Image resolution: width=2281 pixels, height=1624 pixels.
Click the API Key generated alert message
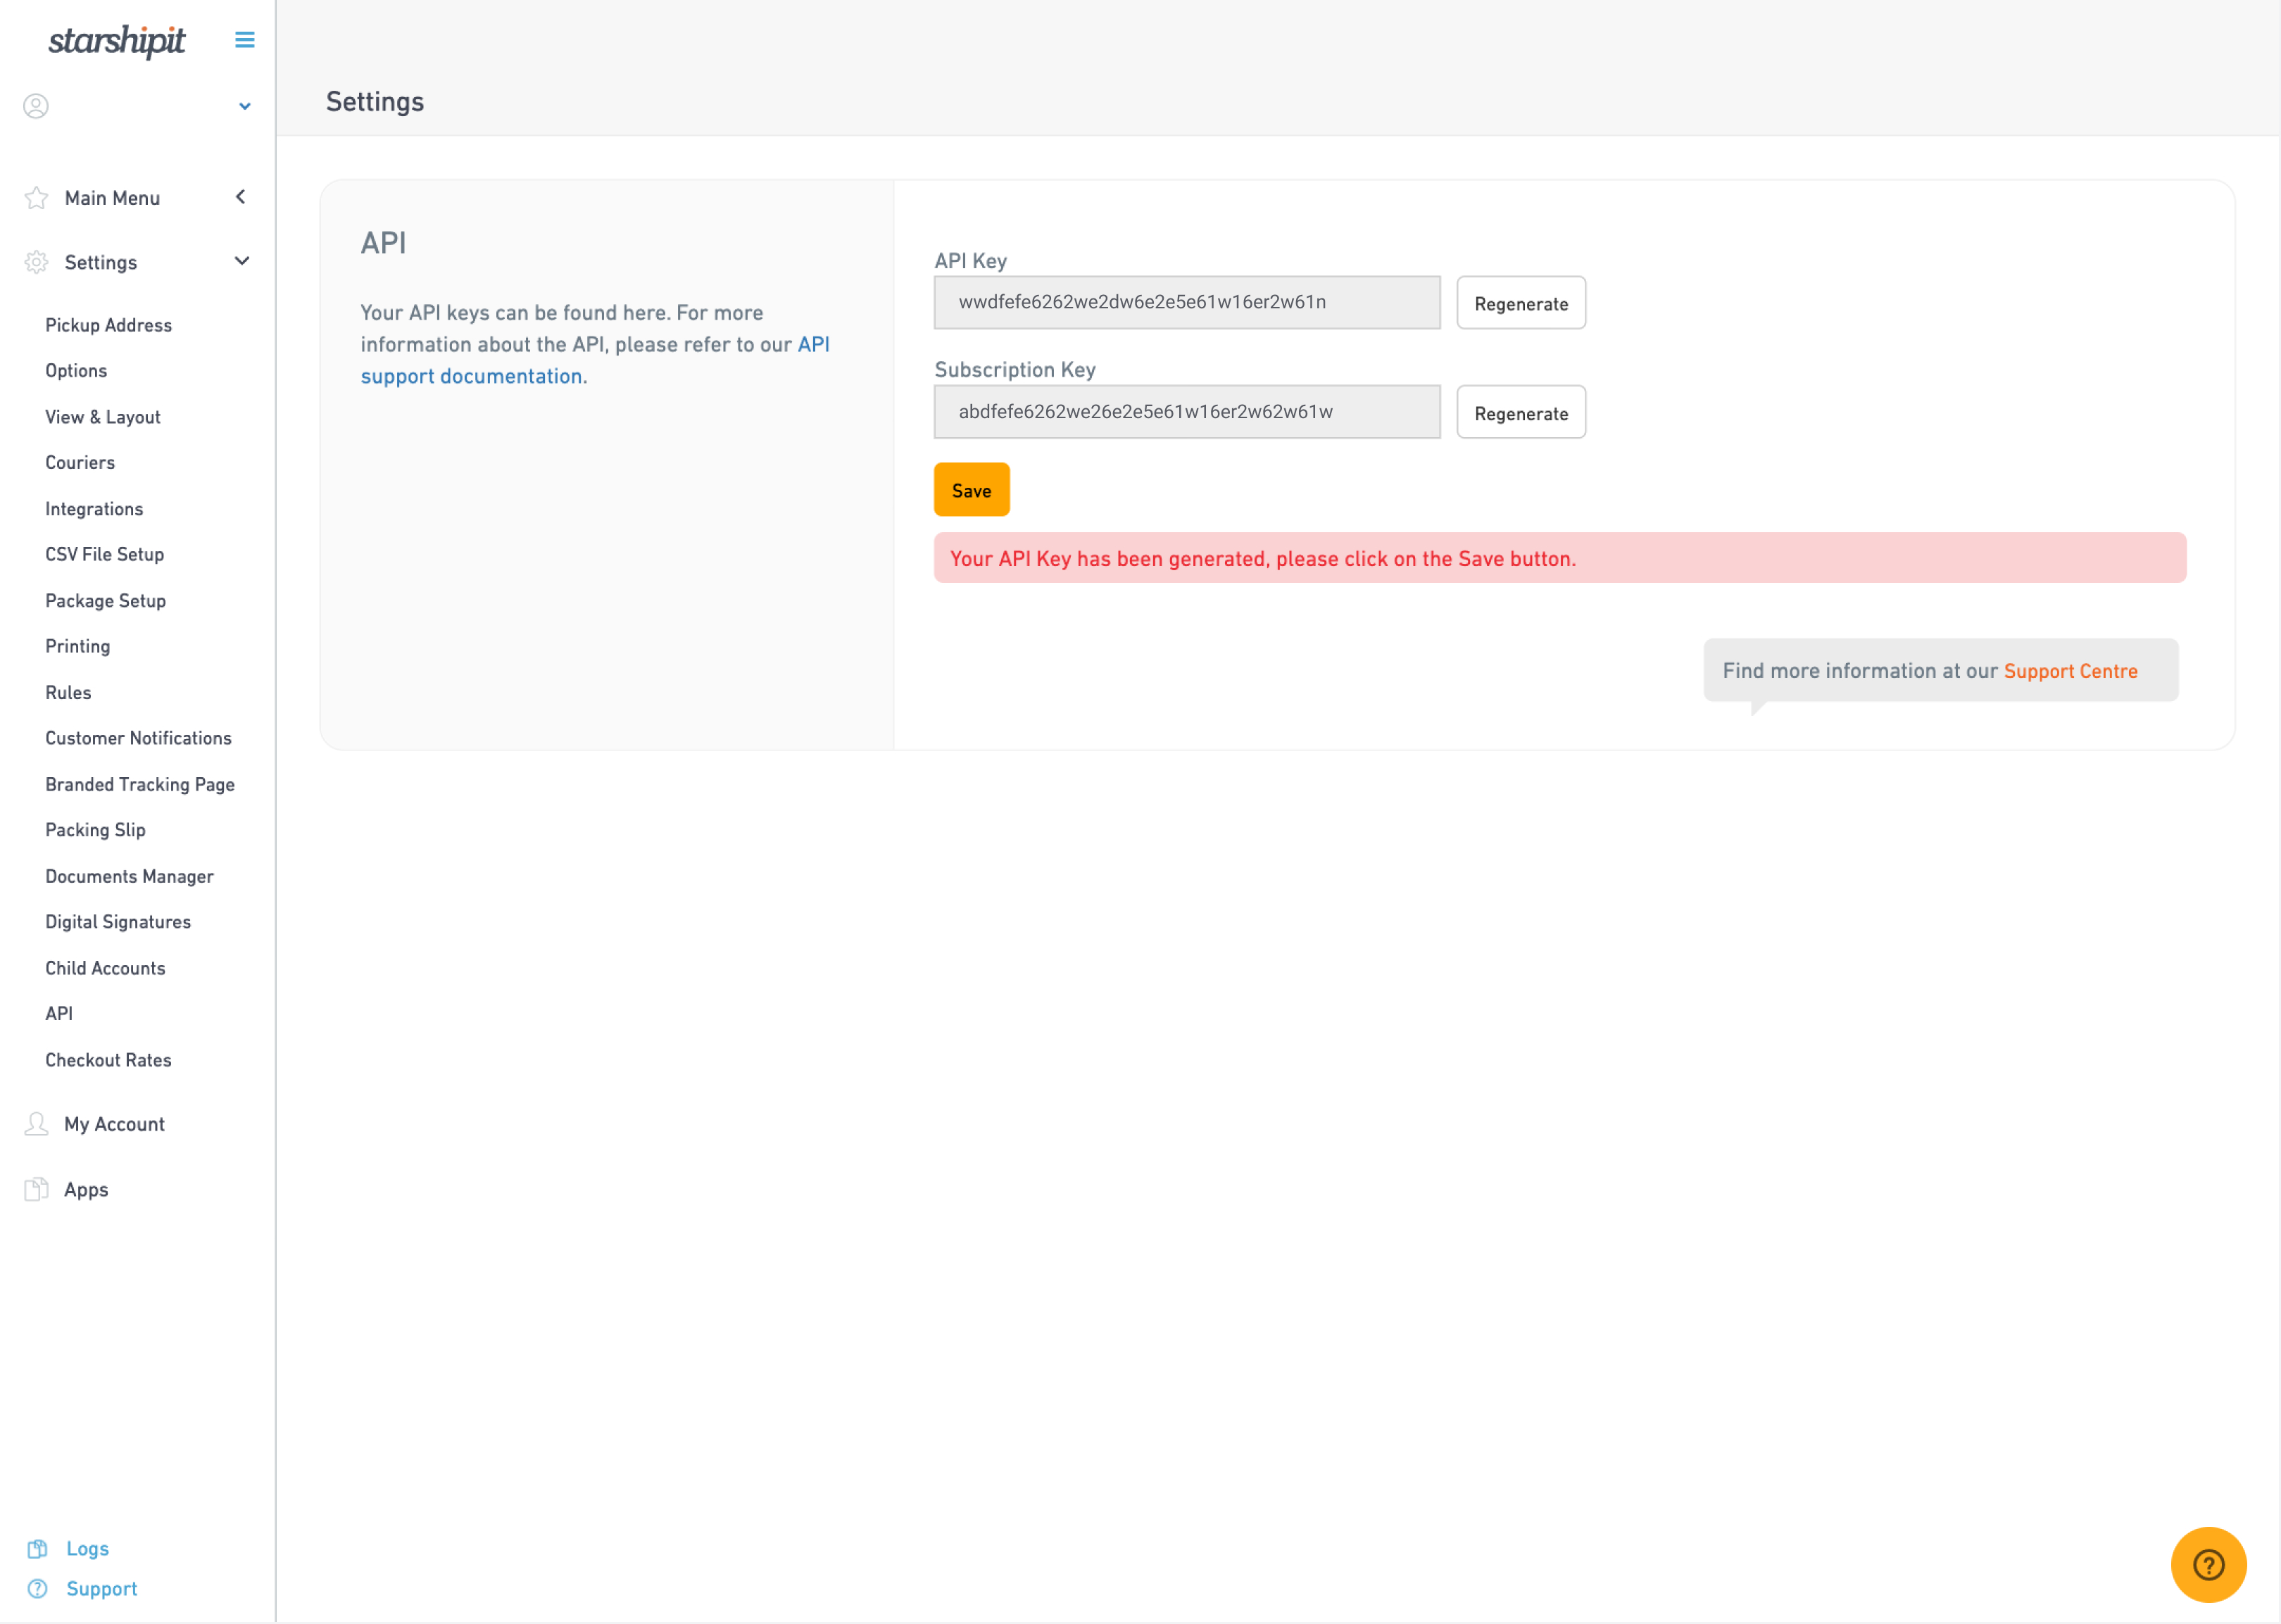click(x=1560, y=558)
